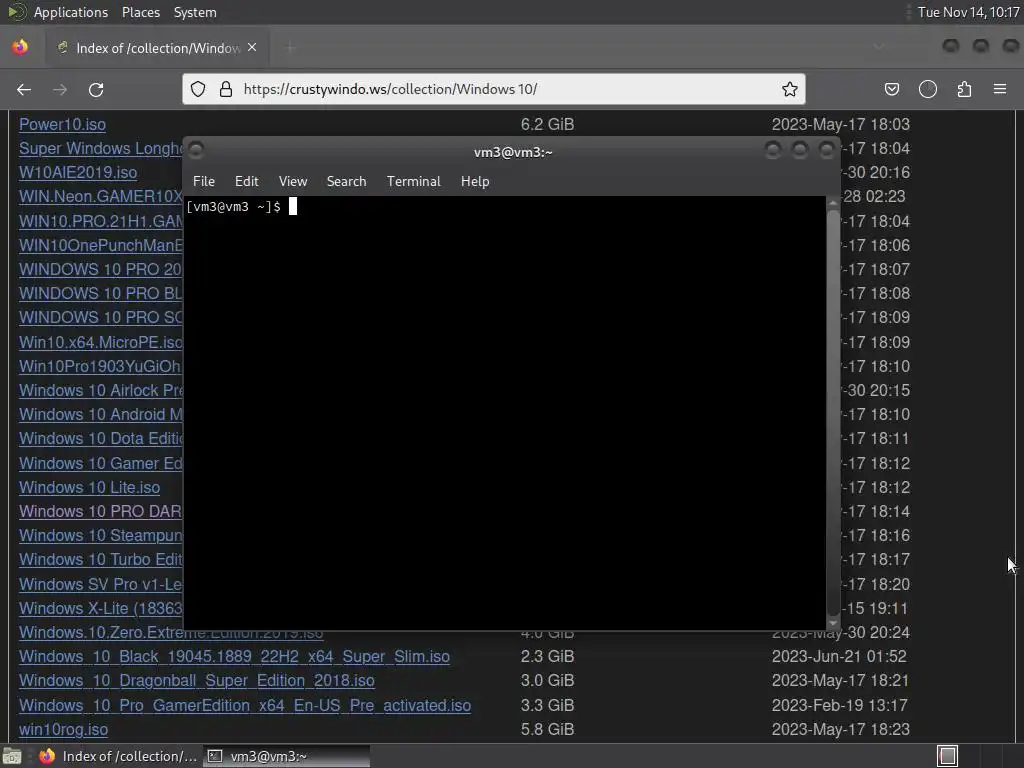Open Windows_10_Pro_GamerEdition Pre_activated.iso link

(x=245, y=705)
